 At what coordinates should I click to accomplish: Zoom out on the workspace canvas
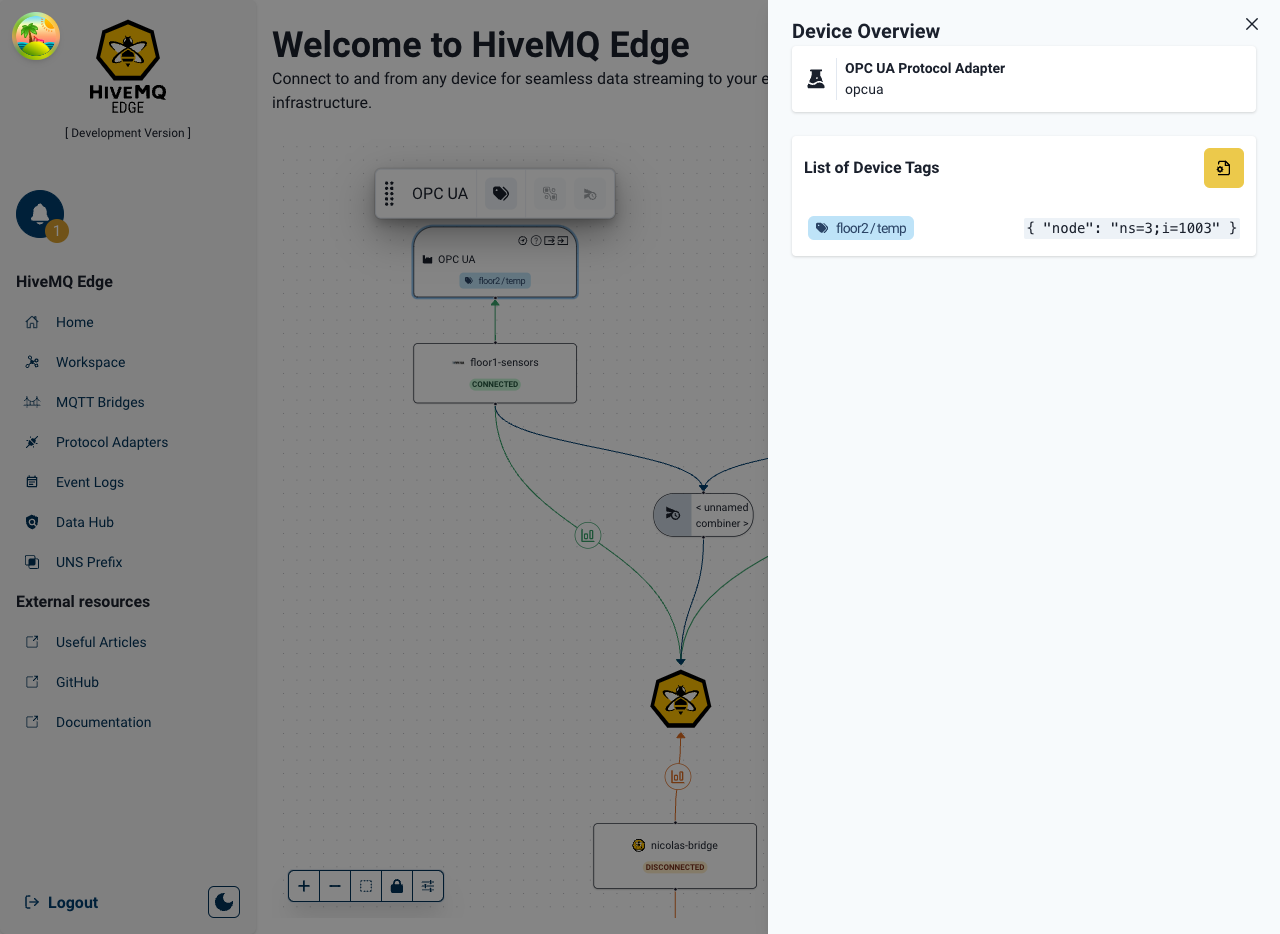(x=335, y=886)
